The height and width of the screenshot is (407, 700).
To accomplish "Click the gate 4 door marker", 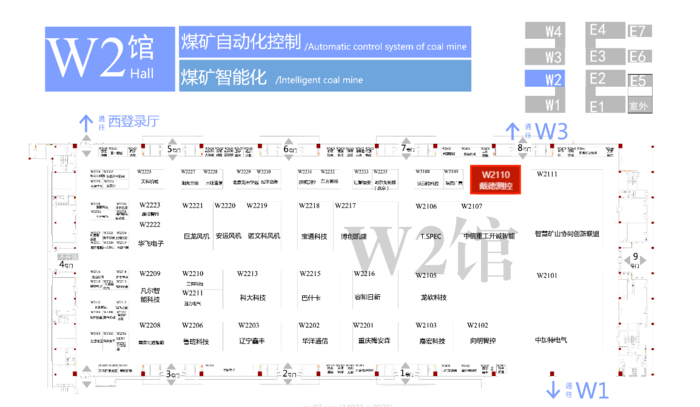I will tap(66, 264).
